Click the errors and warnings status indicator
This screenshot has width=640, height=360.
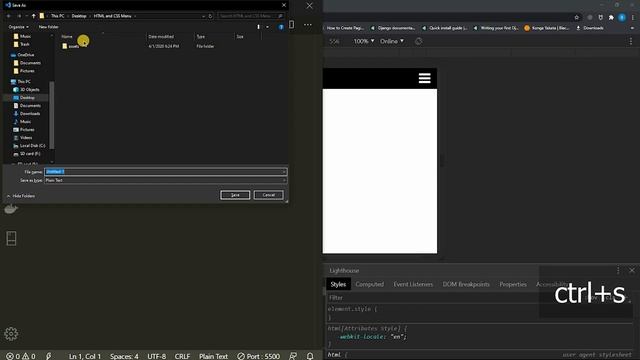point(21,356)
